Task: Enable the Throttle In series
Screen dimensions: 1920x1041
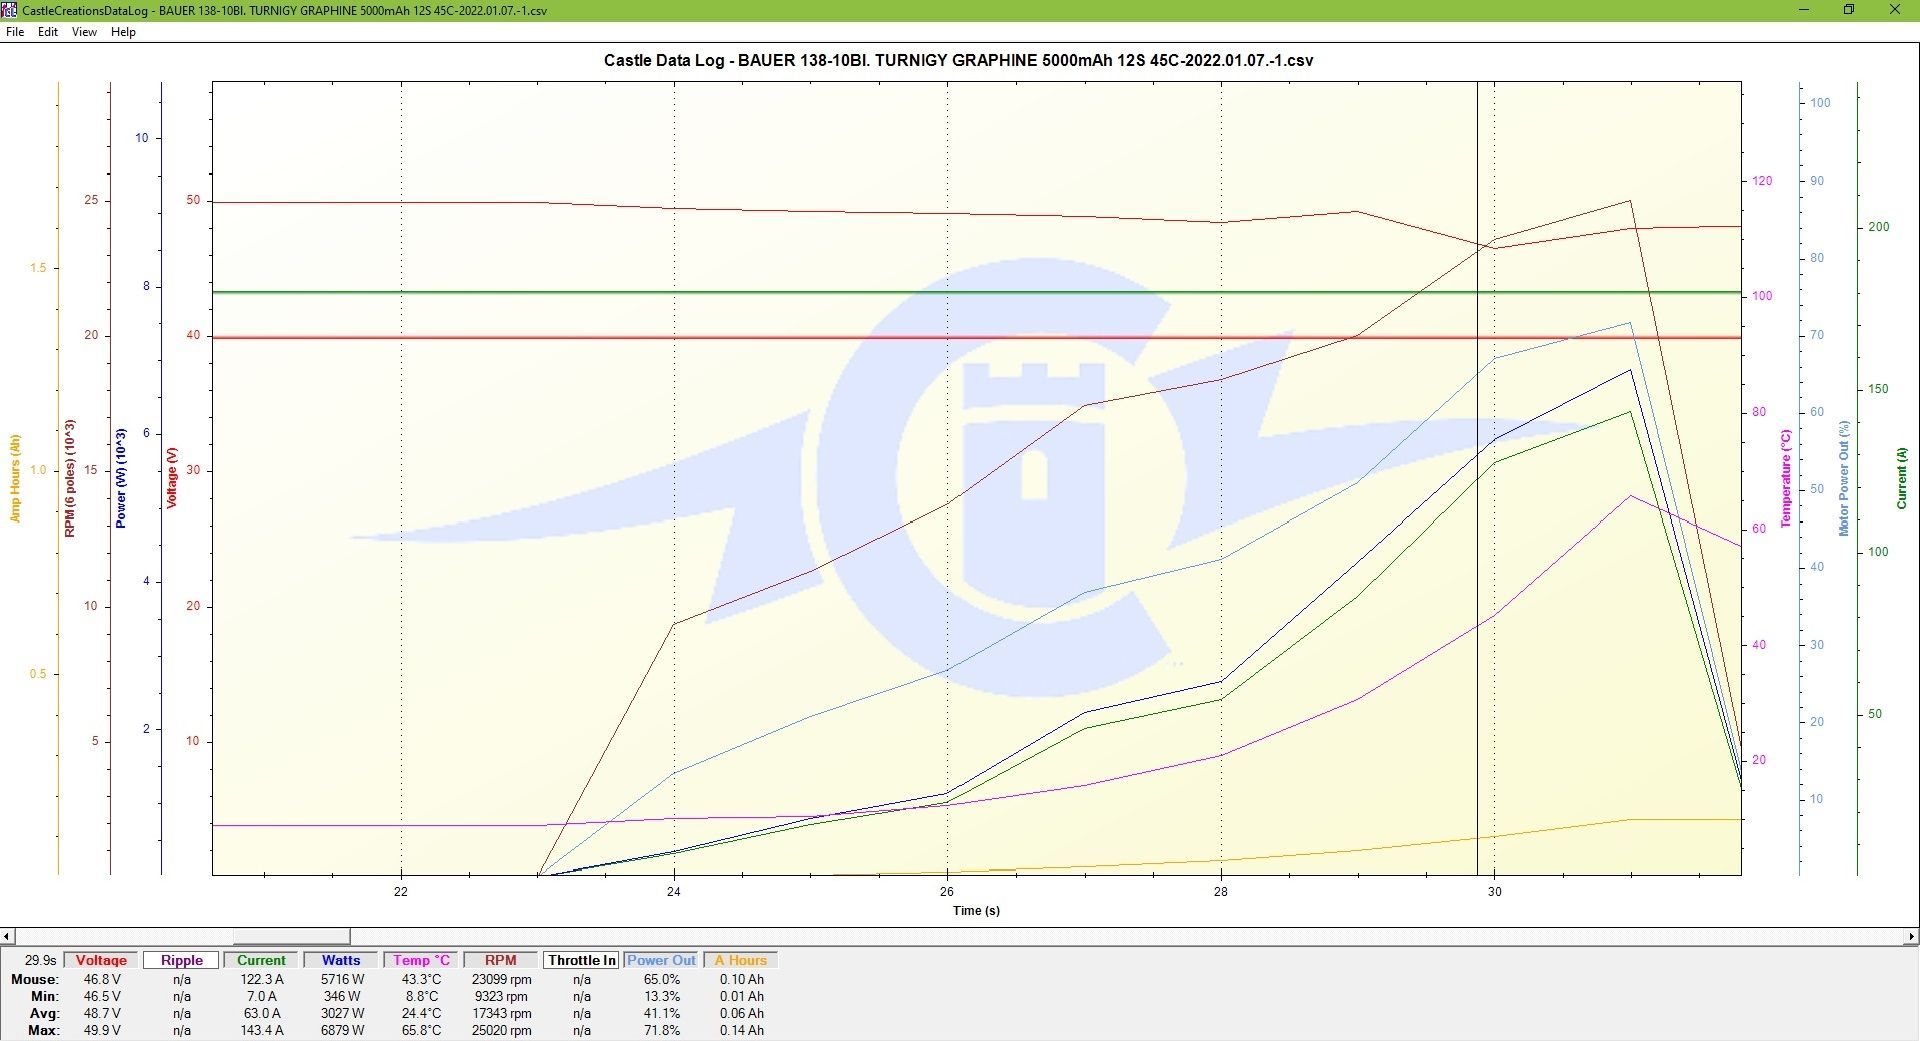Action: tap(581, 960)
